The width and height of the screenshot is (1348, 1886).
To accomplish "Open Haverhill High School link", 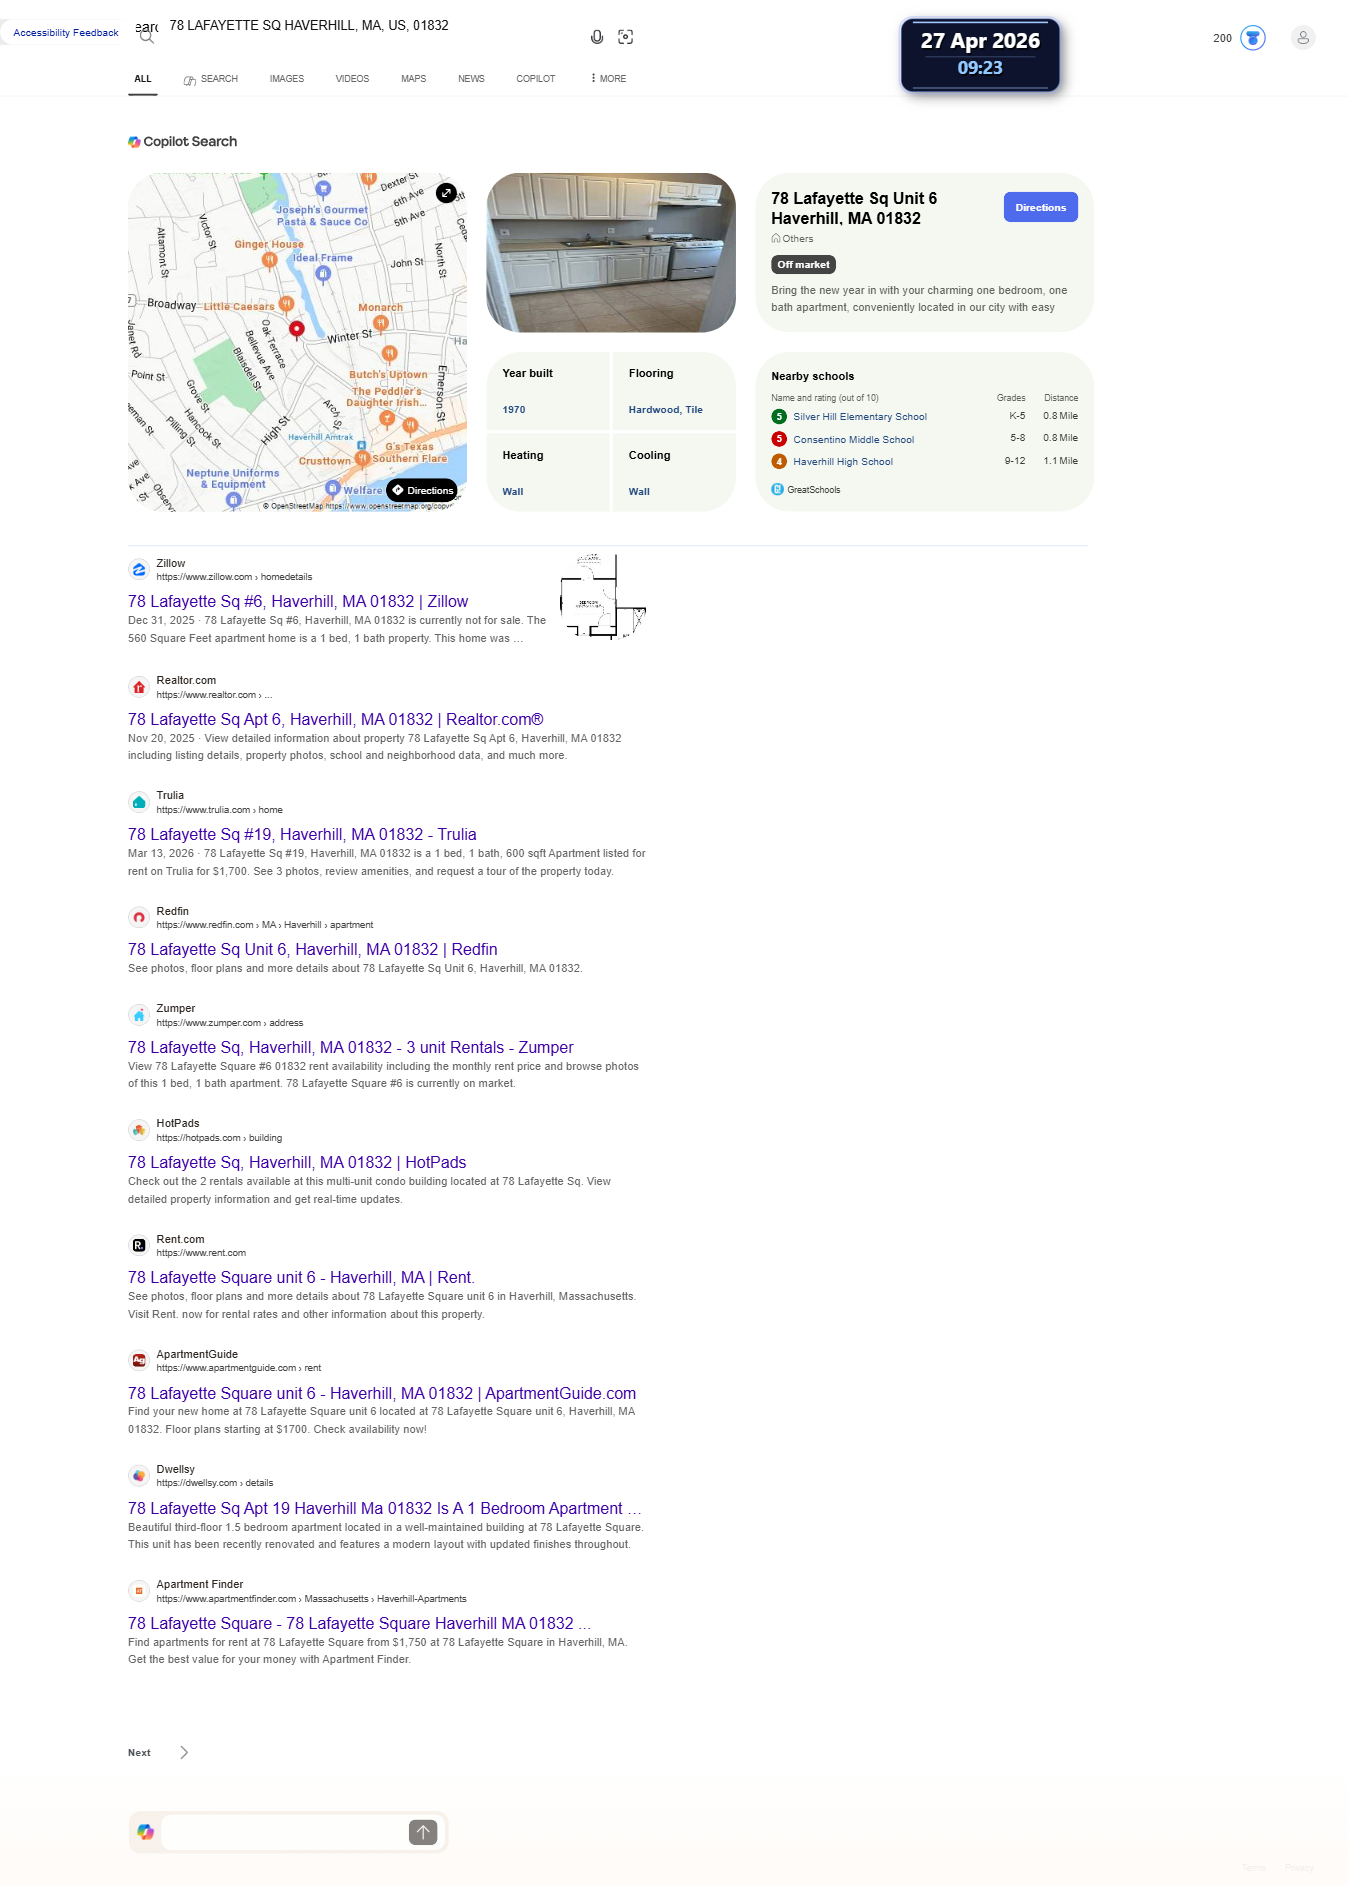I will click(843, 462).
